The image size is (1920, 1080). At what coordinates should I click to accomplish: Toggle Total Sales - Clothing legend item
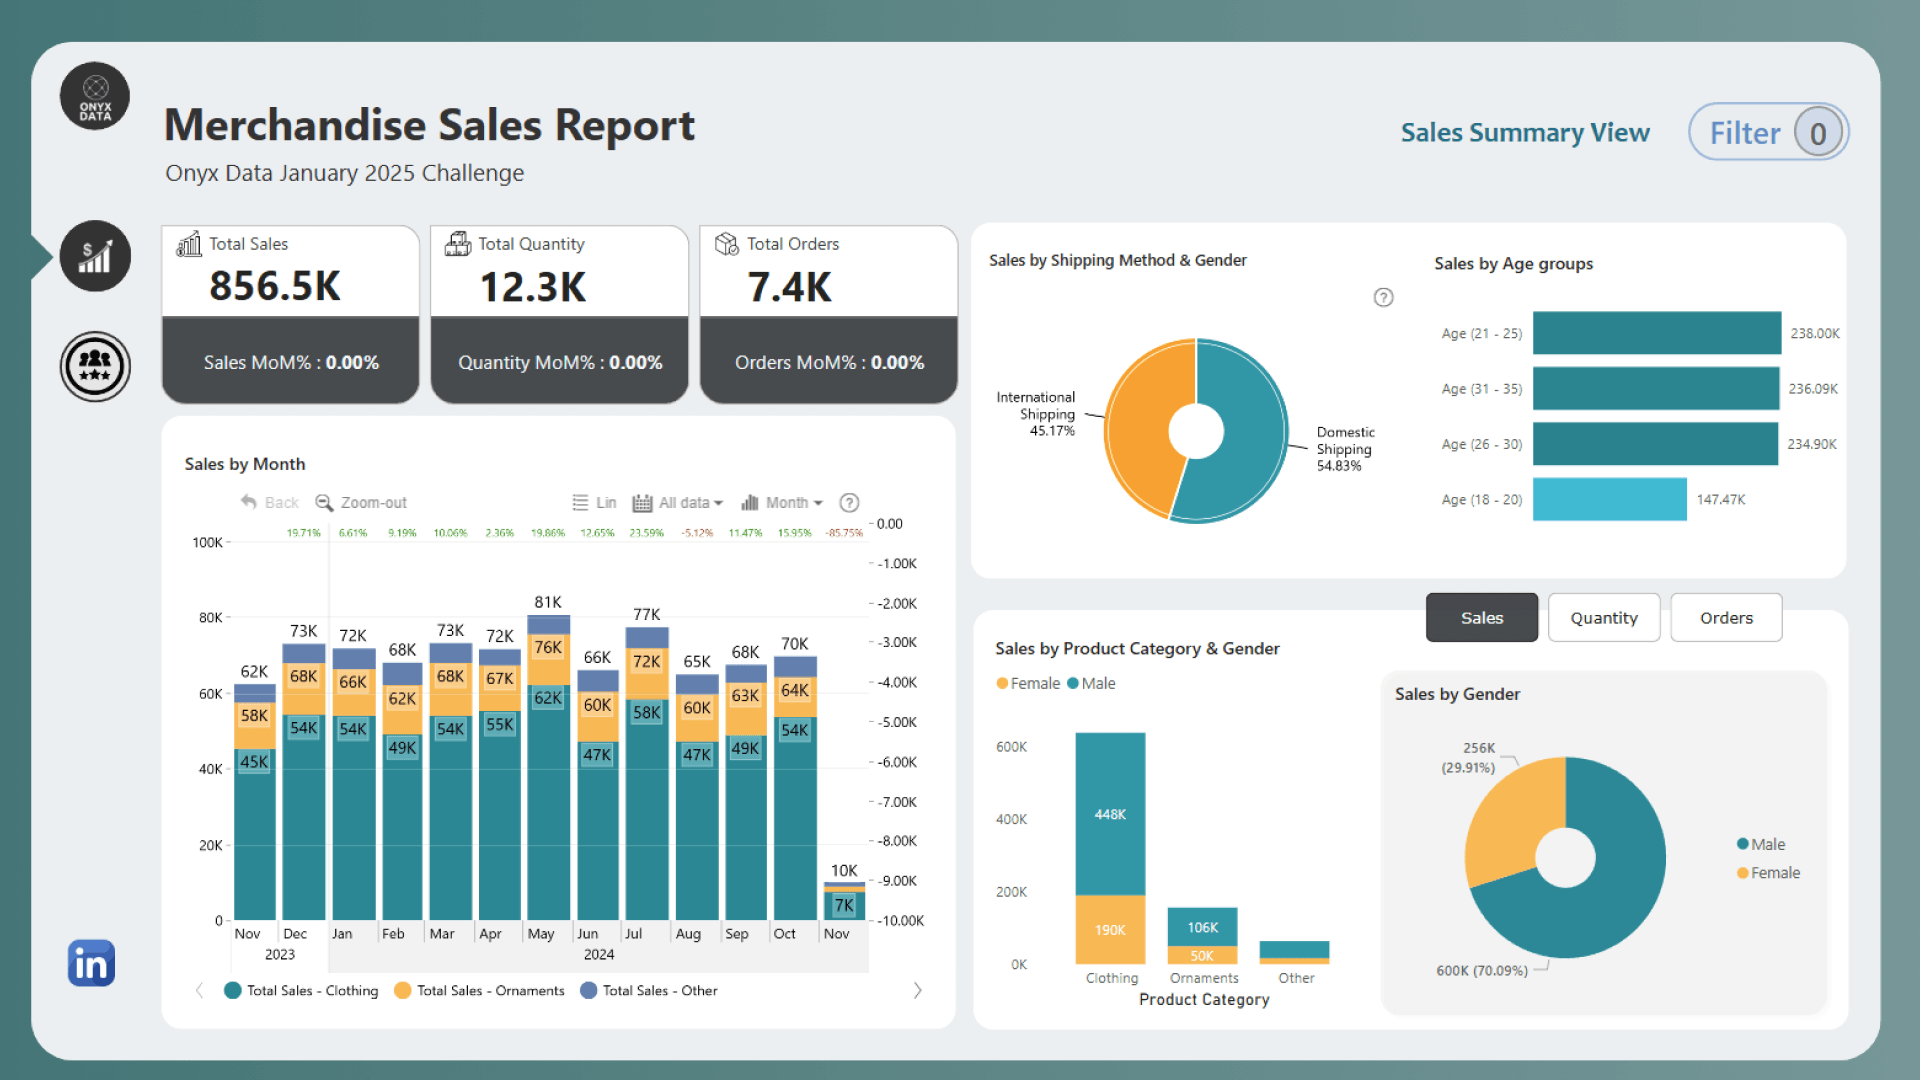click(301, 990)
